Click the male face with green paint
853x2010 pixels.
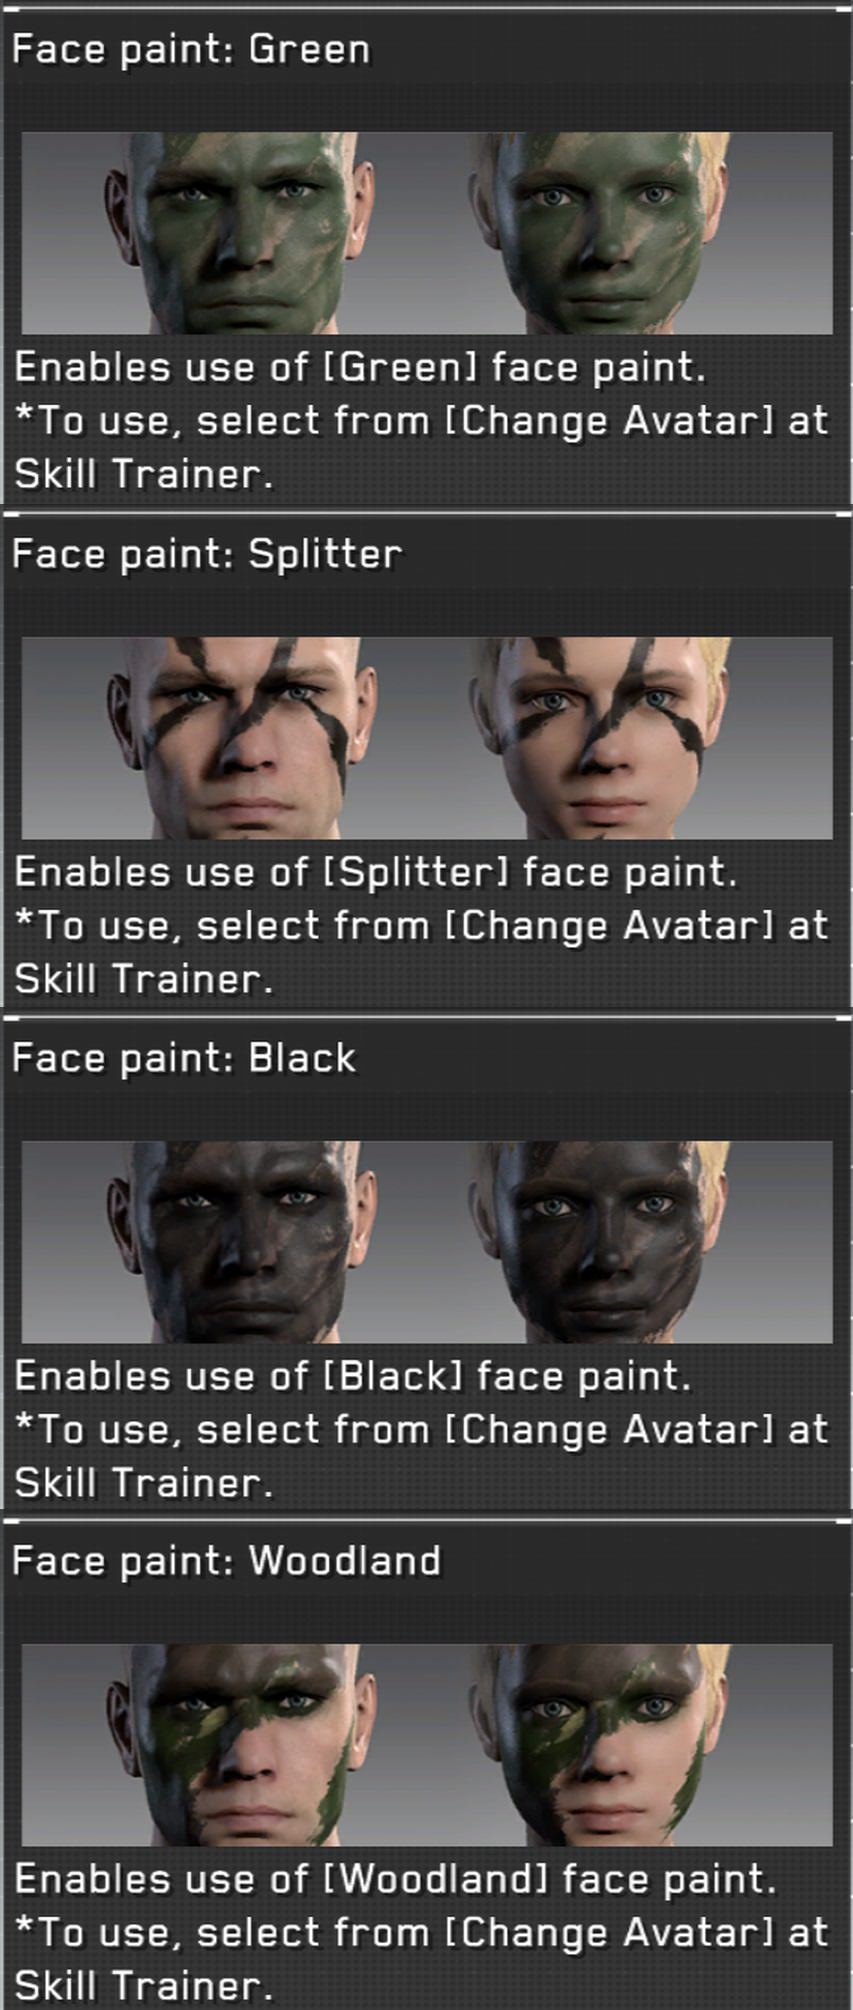coord(241,233)
